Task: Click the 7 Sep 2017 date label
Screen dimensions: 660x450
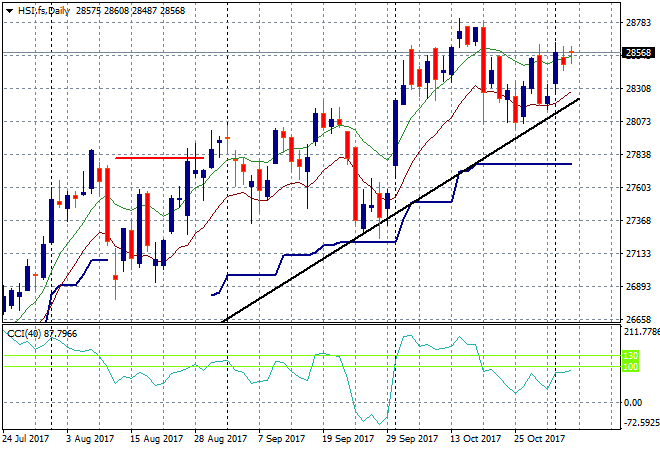Action: coord(281,439)
